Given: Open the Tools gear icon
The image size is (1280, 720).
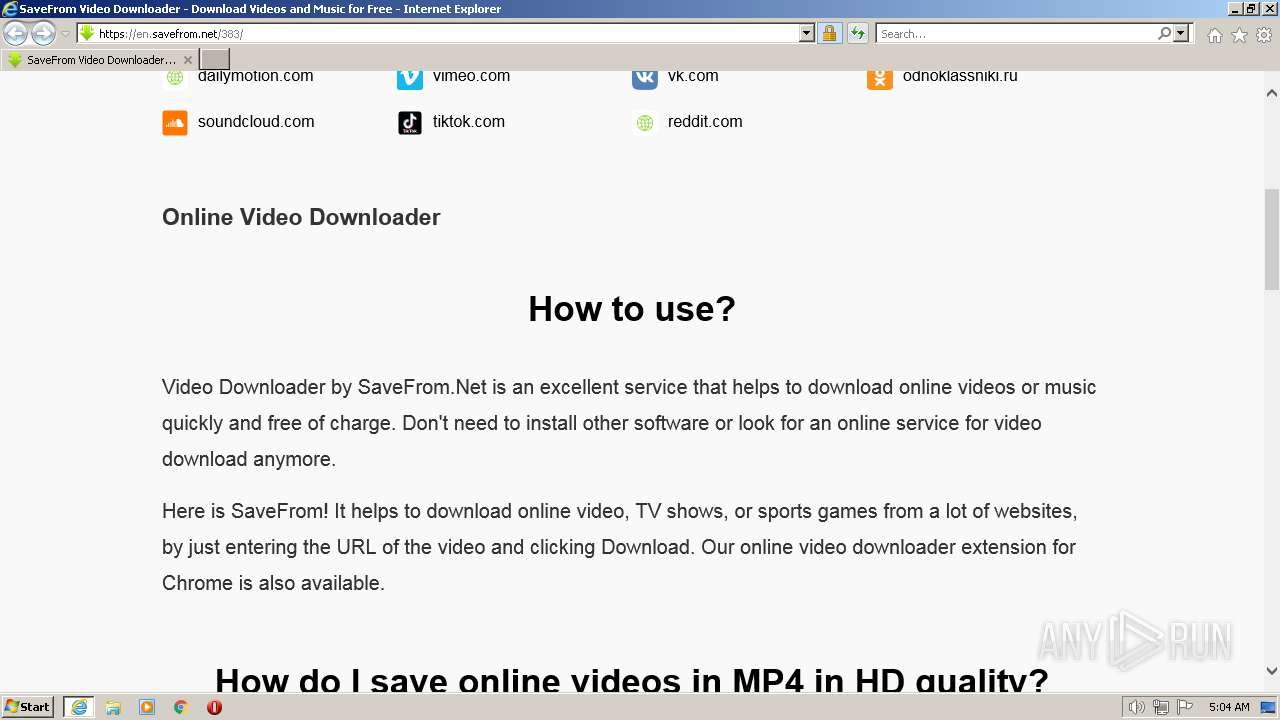Looking at the screenshot, I should 1264,35.
